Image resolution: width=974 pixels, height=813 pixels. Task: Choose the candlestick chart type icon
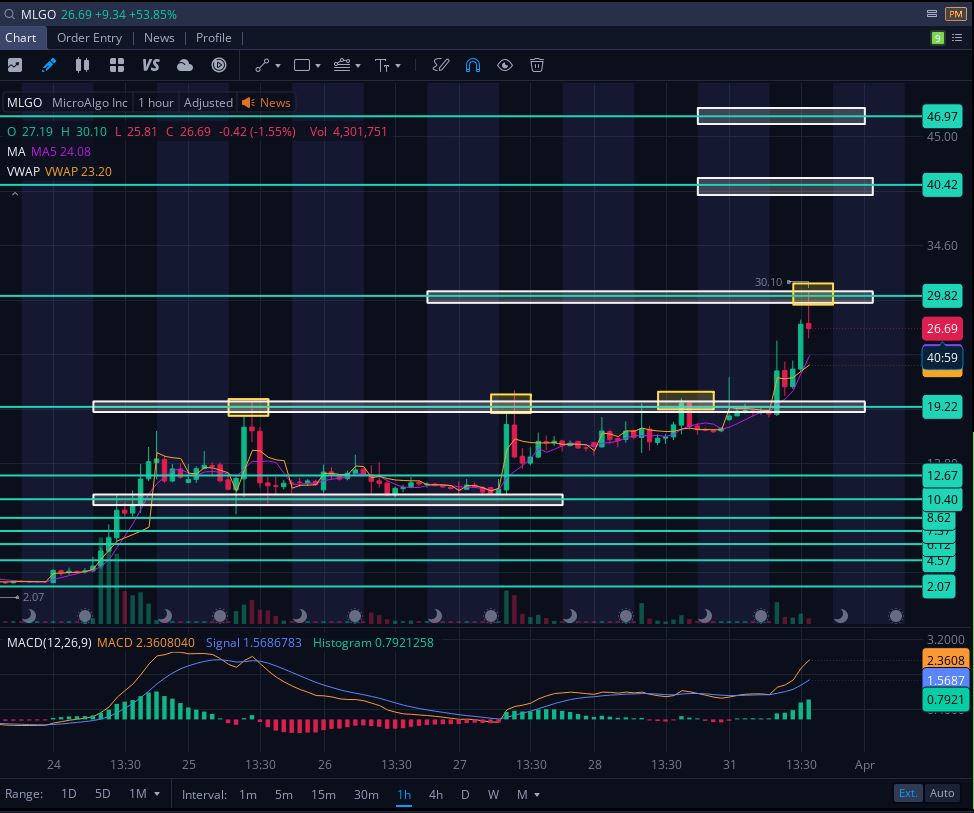82,65
